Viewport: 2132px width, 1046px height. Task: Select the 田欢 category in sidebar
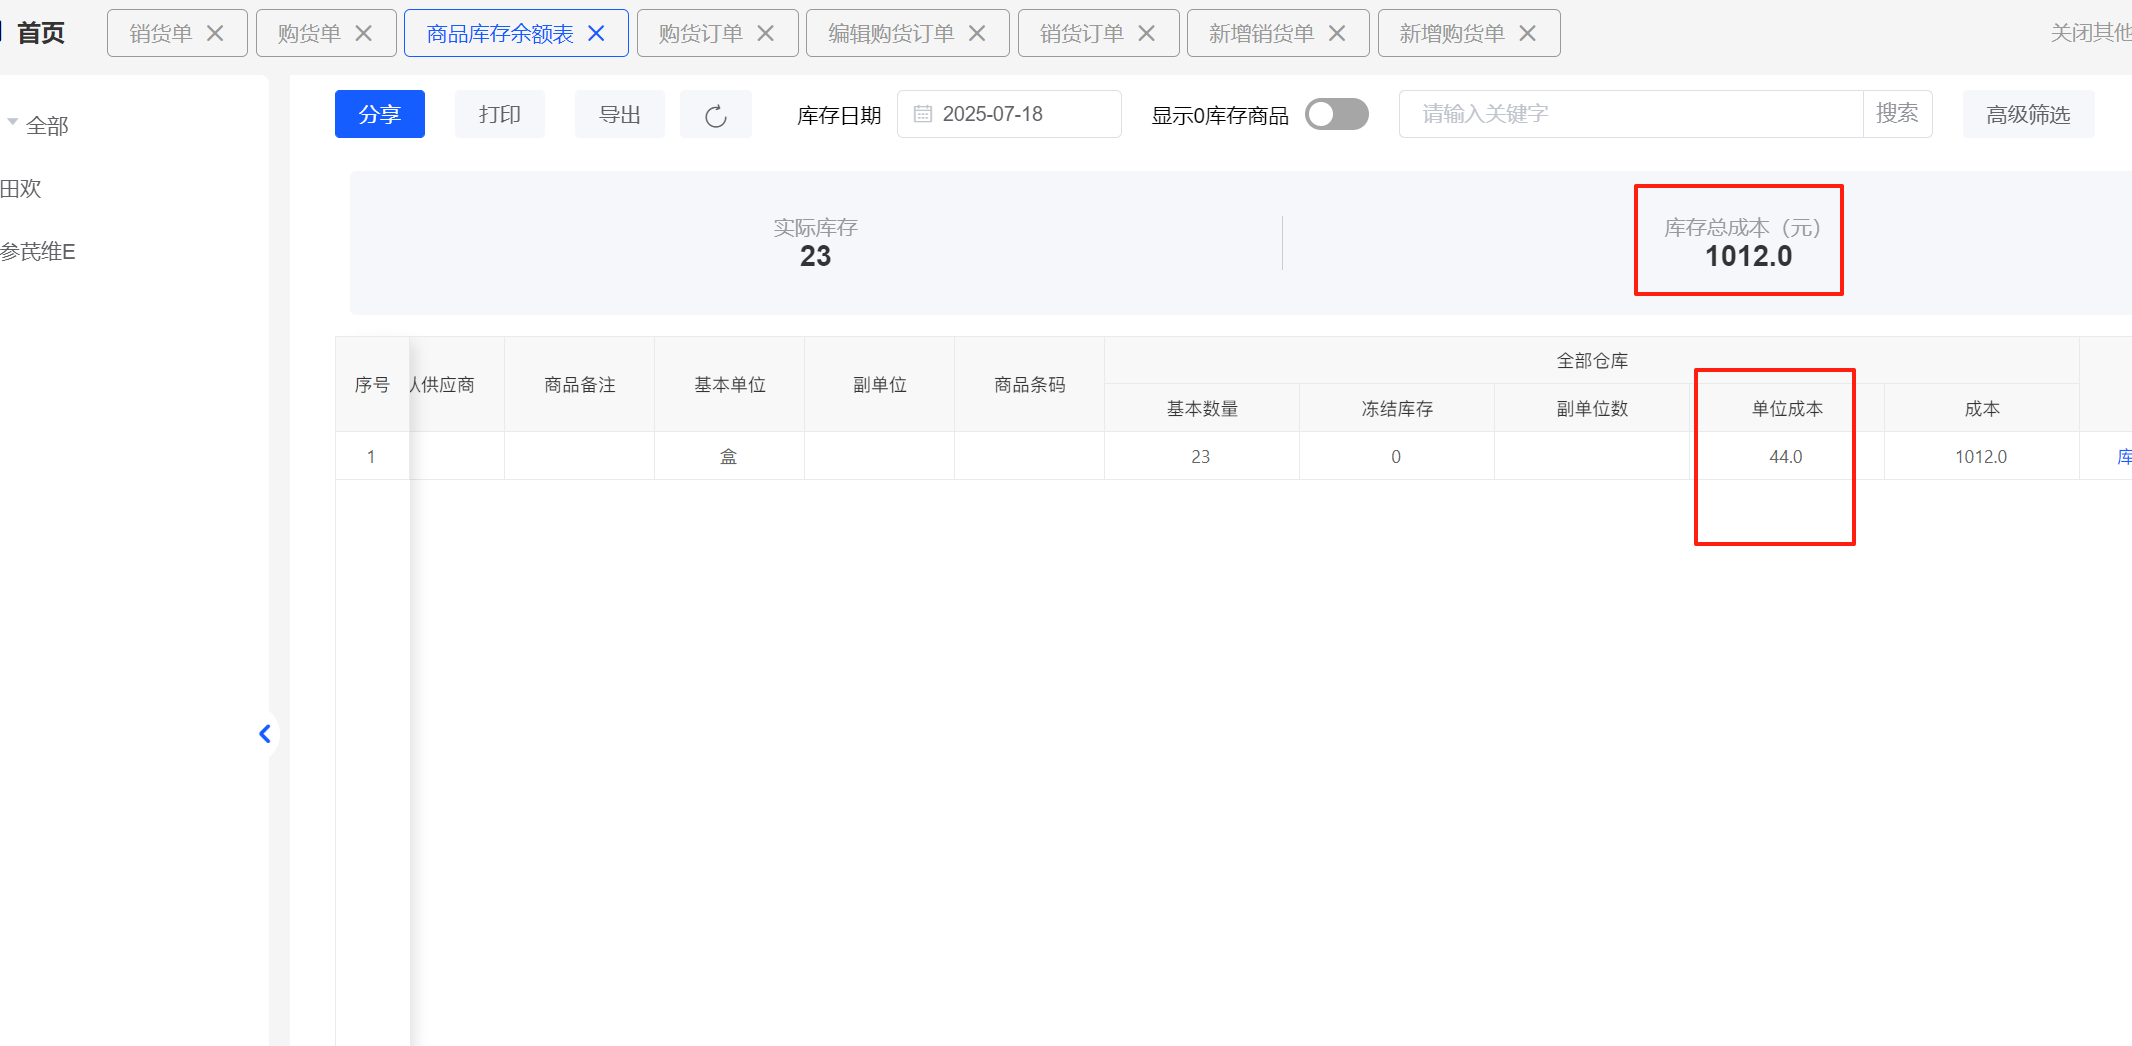pos(21,189)
